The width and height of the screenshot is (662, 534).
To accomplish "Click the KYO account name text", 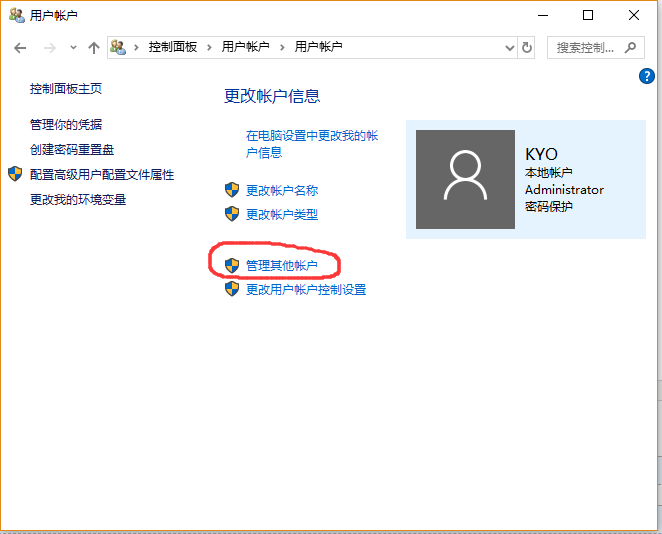I will [541, 154].
